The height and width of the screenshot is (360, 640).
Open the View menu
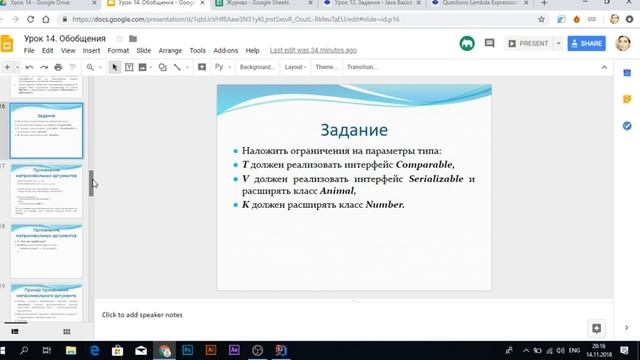pyautogui.click(x=68, y=51)
